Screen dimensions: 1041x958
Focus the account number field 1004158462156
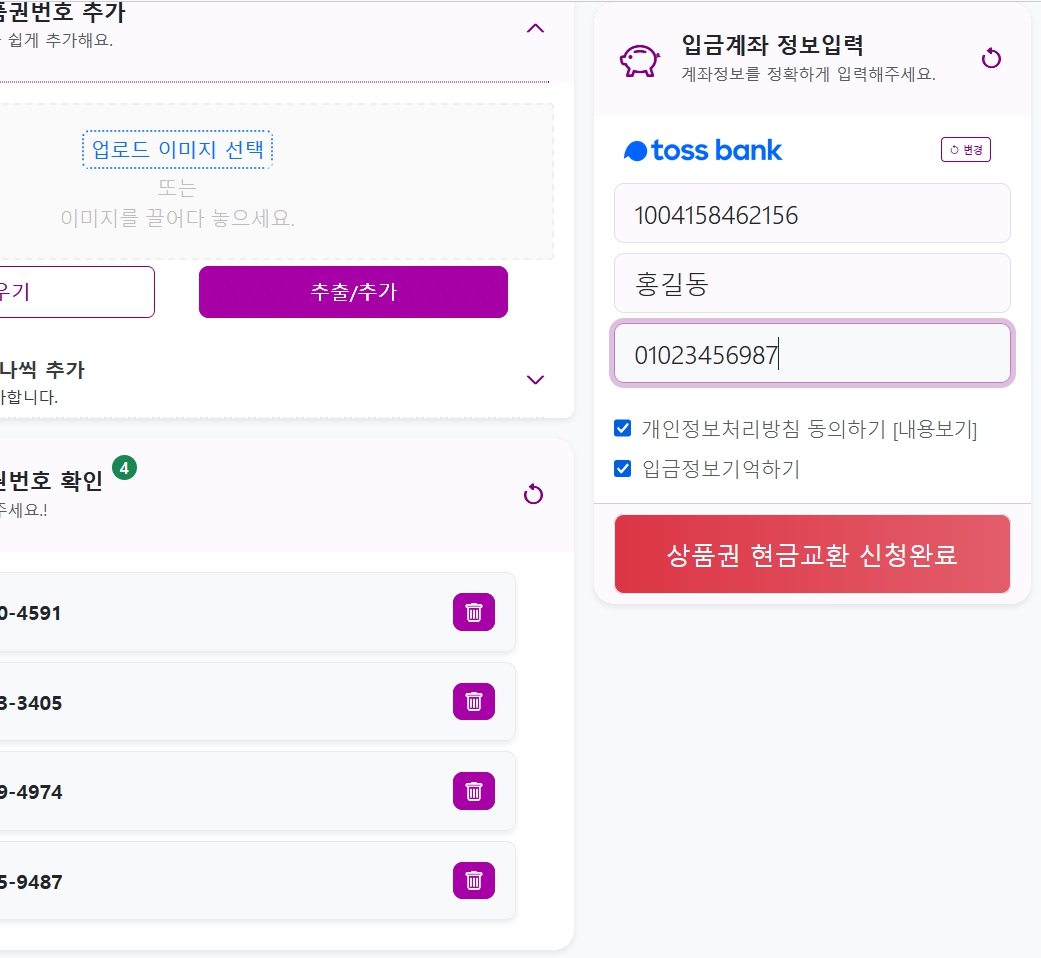click(812, 213)
